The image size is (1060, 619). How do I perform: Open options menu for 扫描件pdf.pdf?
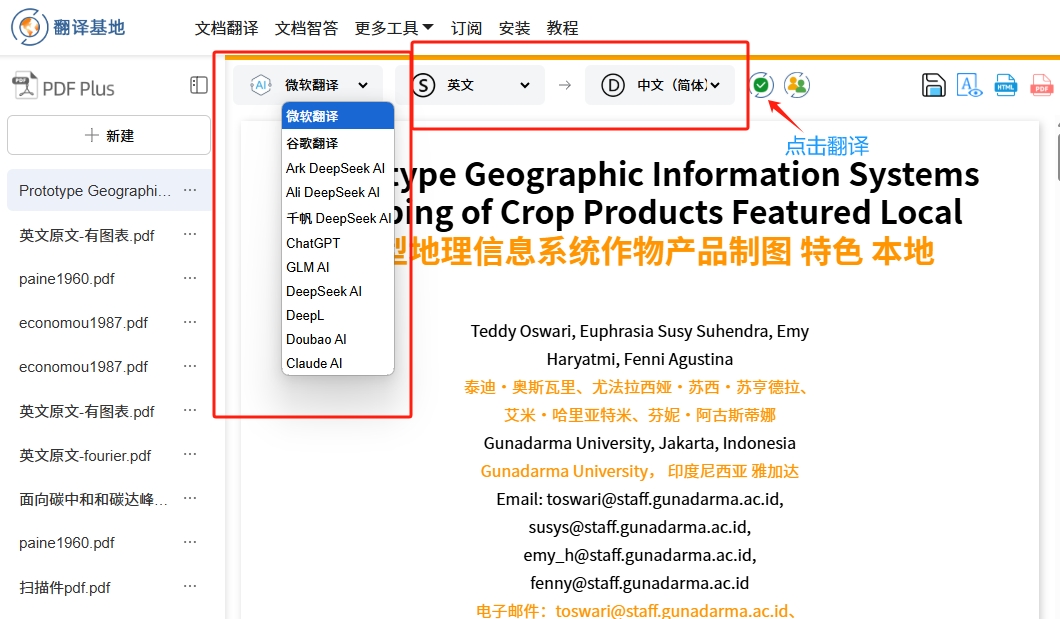pyautogui.click(x=190, y=587)
